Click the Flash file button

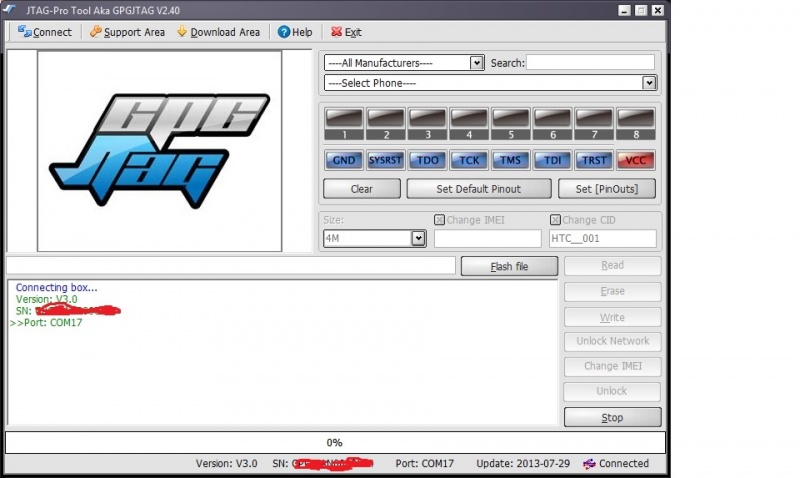click(x=509, y=266)
